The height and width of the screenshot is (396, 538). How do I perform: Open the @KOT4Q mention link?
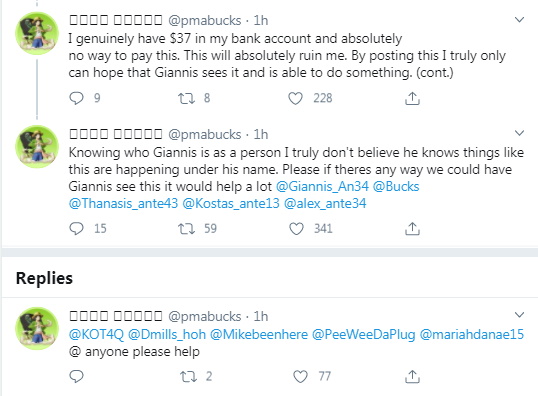[x=96, y=334]
